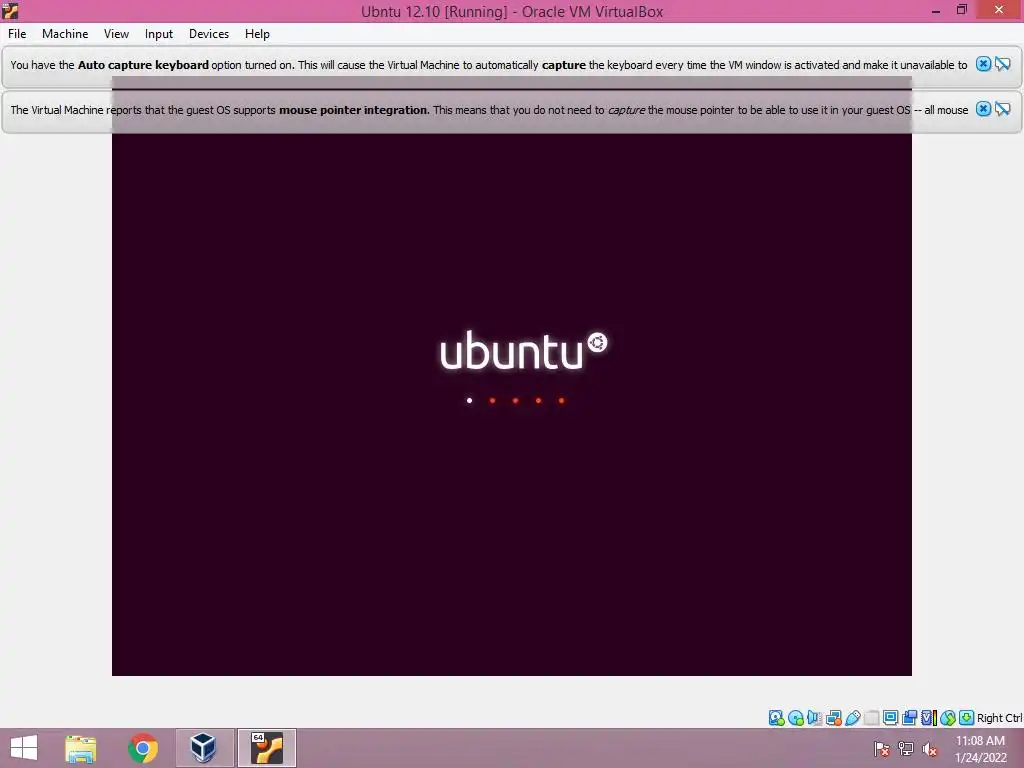Screen dimensions: 1024x768
Task: Suppress future Auto capture keyboard messages
Action: (x=1003, y=64)
